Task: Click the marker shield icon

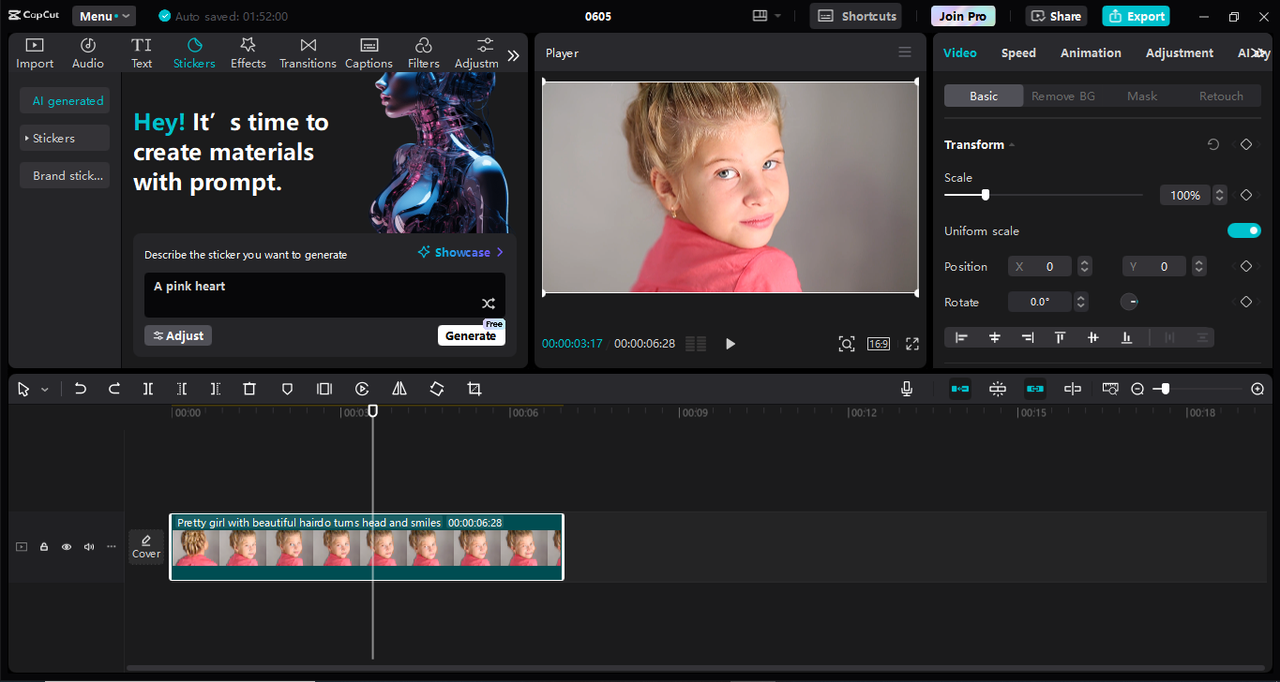Action: click(x=287, y=389)
